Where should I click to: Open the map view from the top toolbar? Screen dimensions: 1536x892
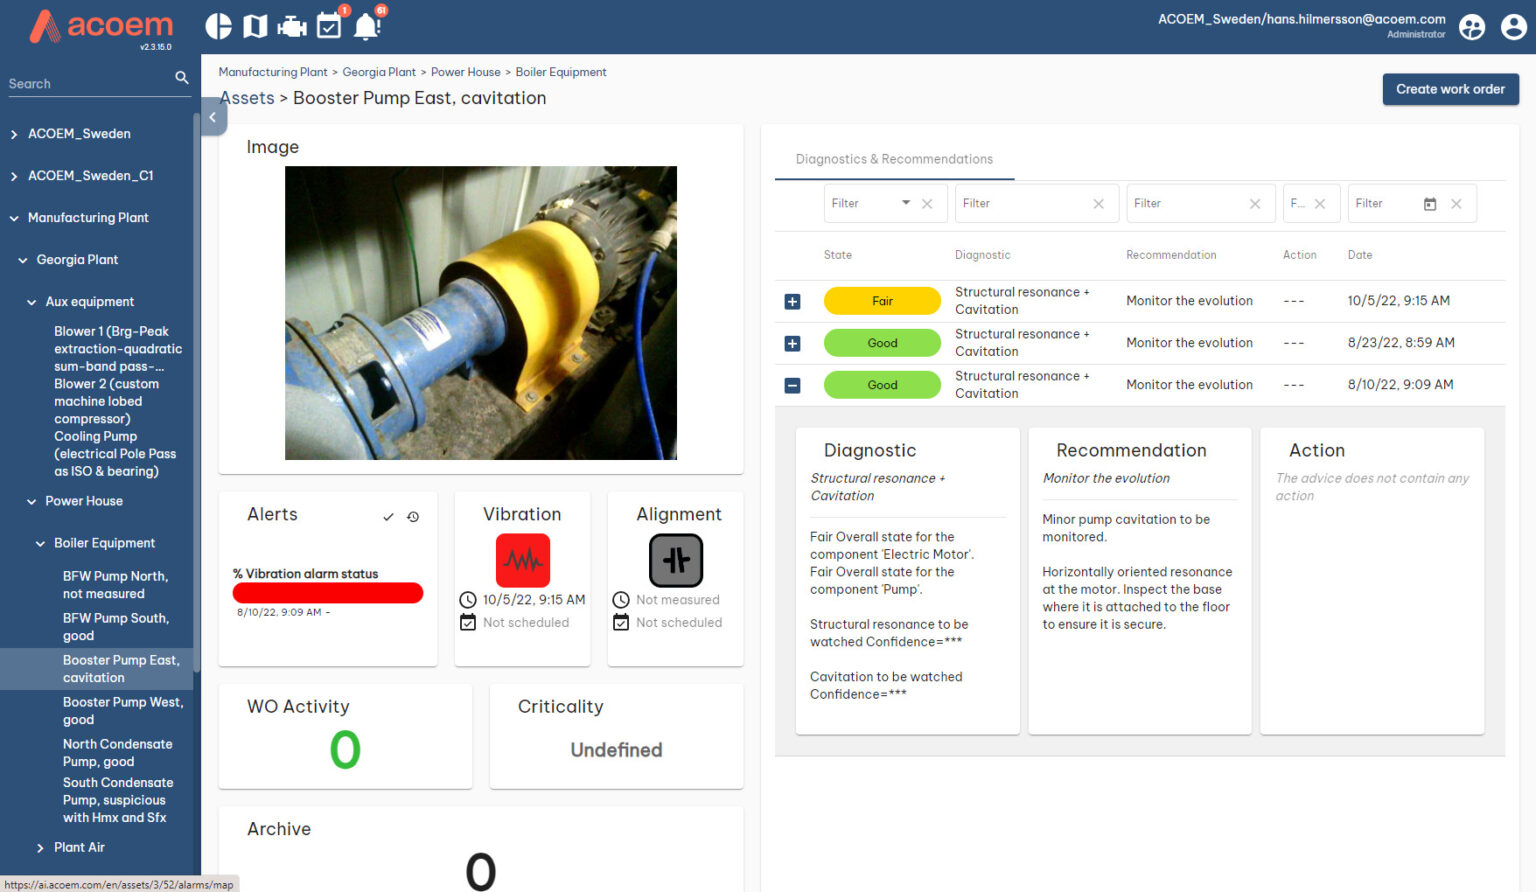pyautogui.click(x=255, y=25)
